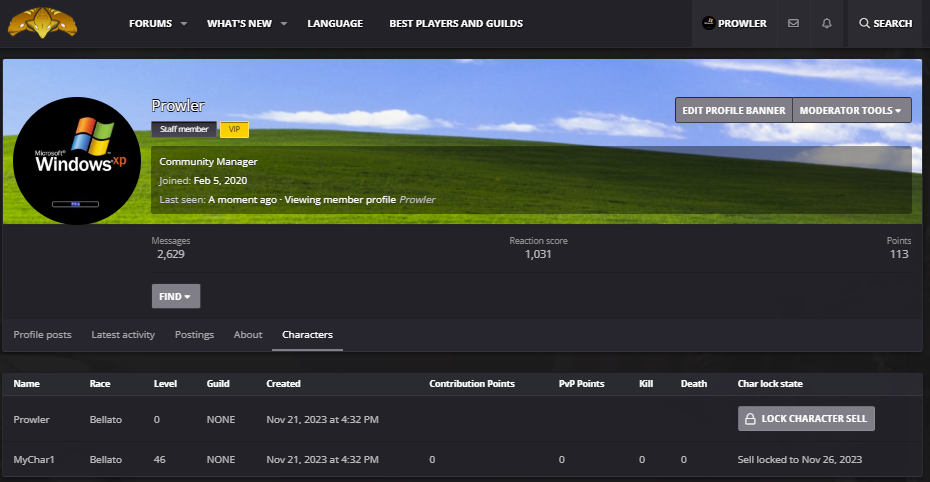
Task: Click the Name column header
Action: tap(27, 384)
